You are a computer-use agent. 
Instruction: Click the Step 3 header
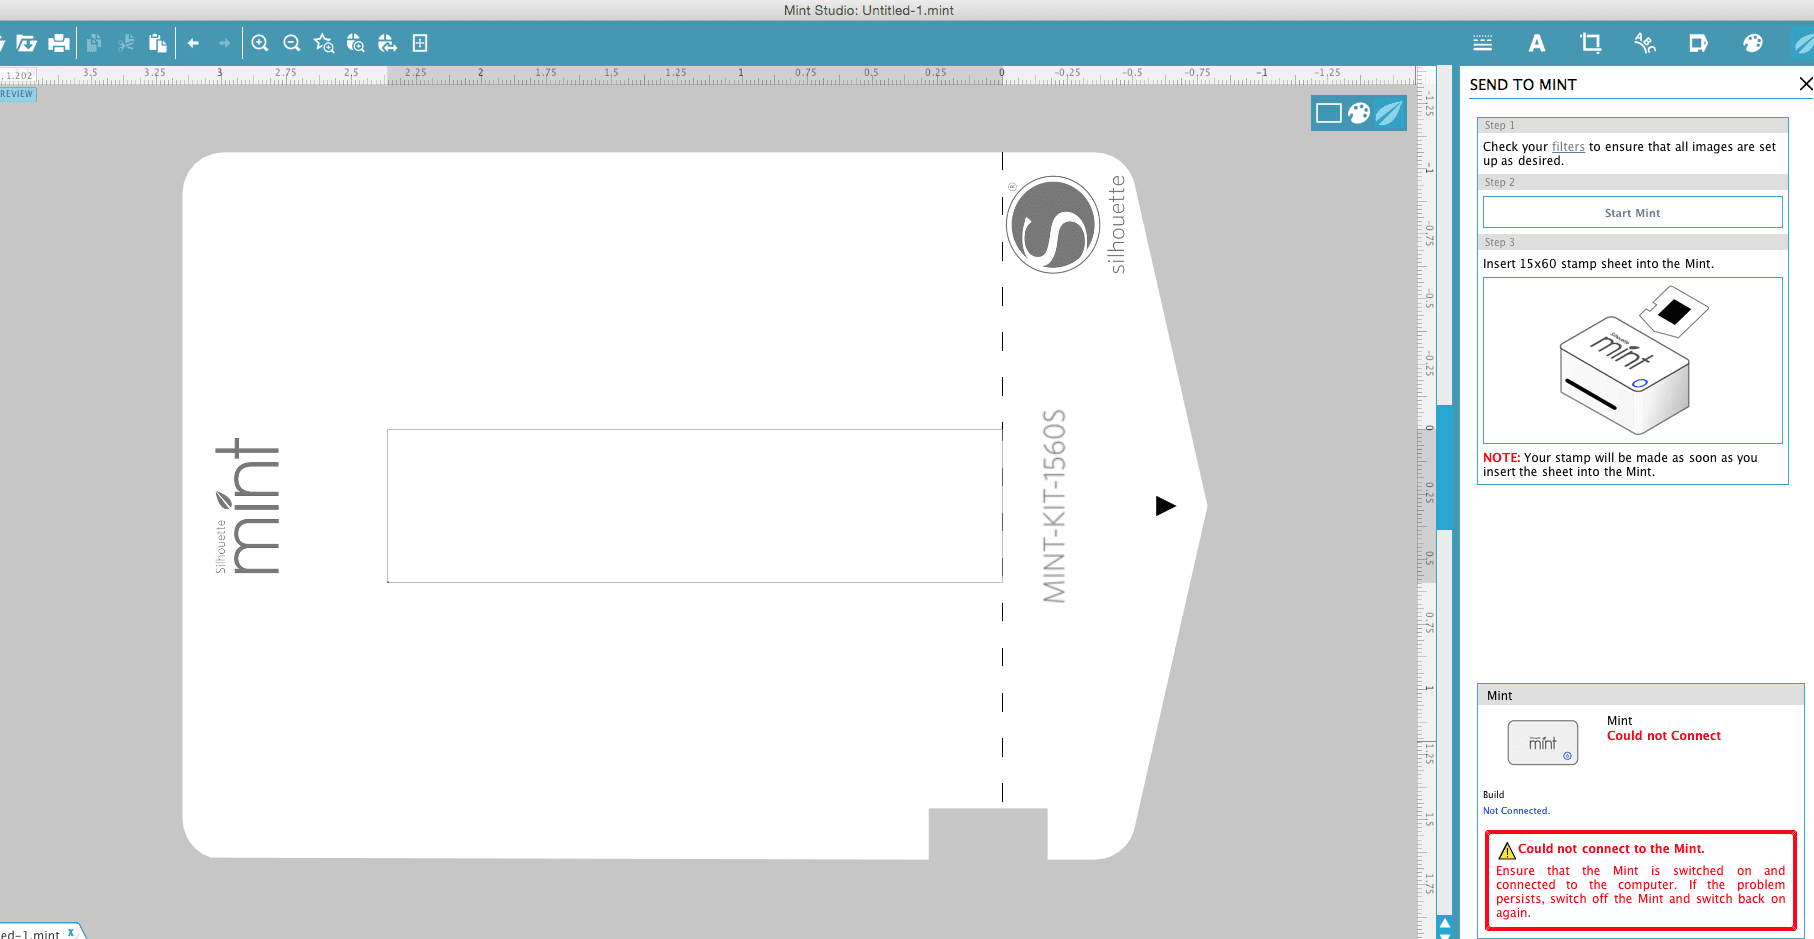coord(1632,242)
